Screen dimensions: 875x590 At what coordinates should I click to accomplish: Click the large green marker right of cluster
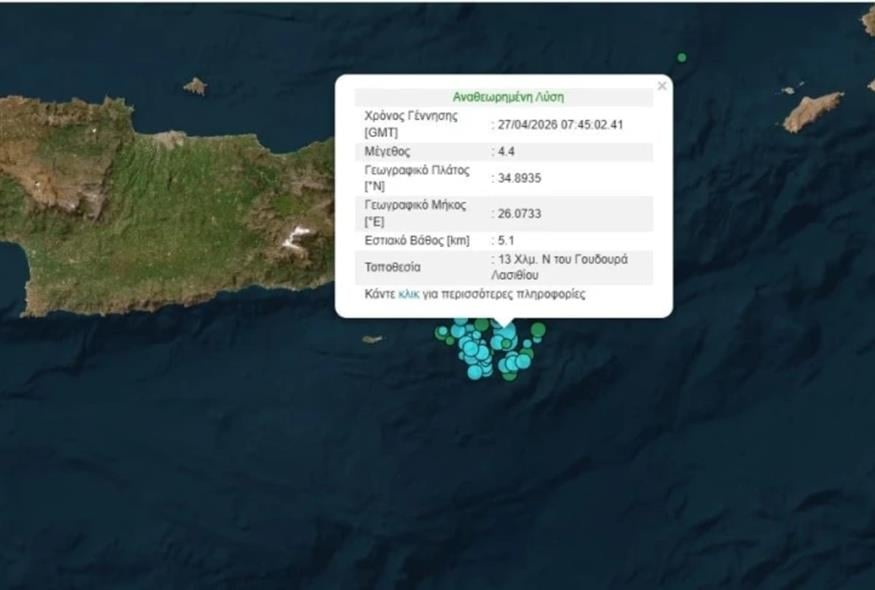click(x=538, y=330)
